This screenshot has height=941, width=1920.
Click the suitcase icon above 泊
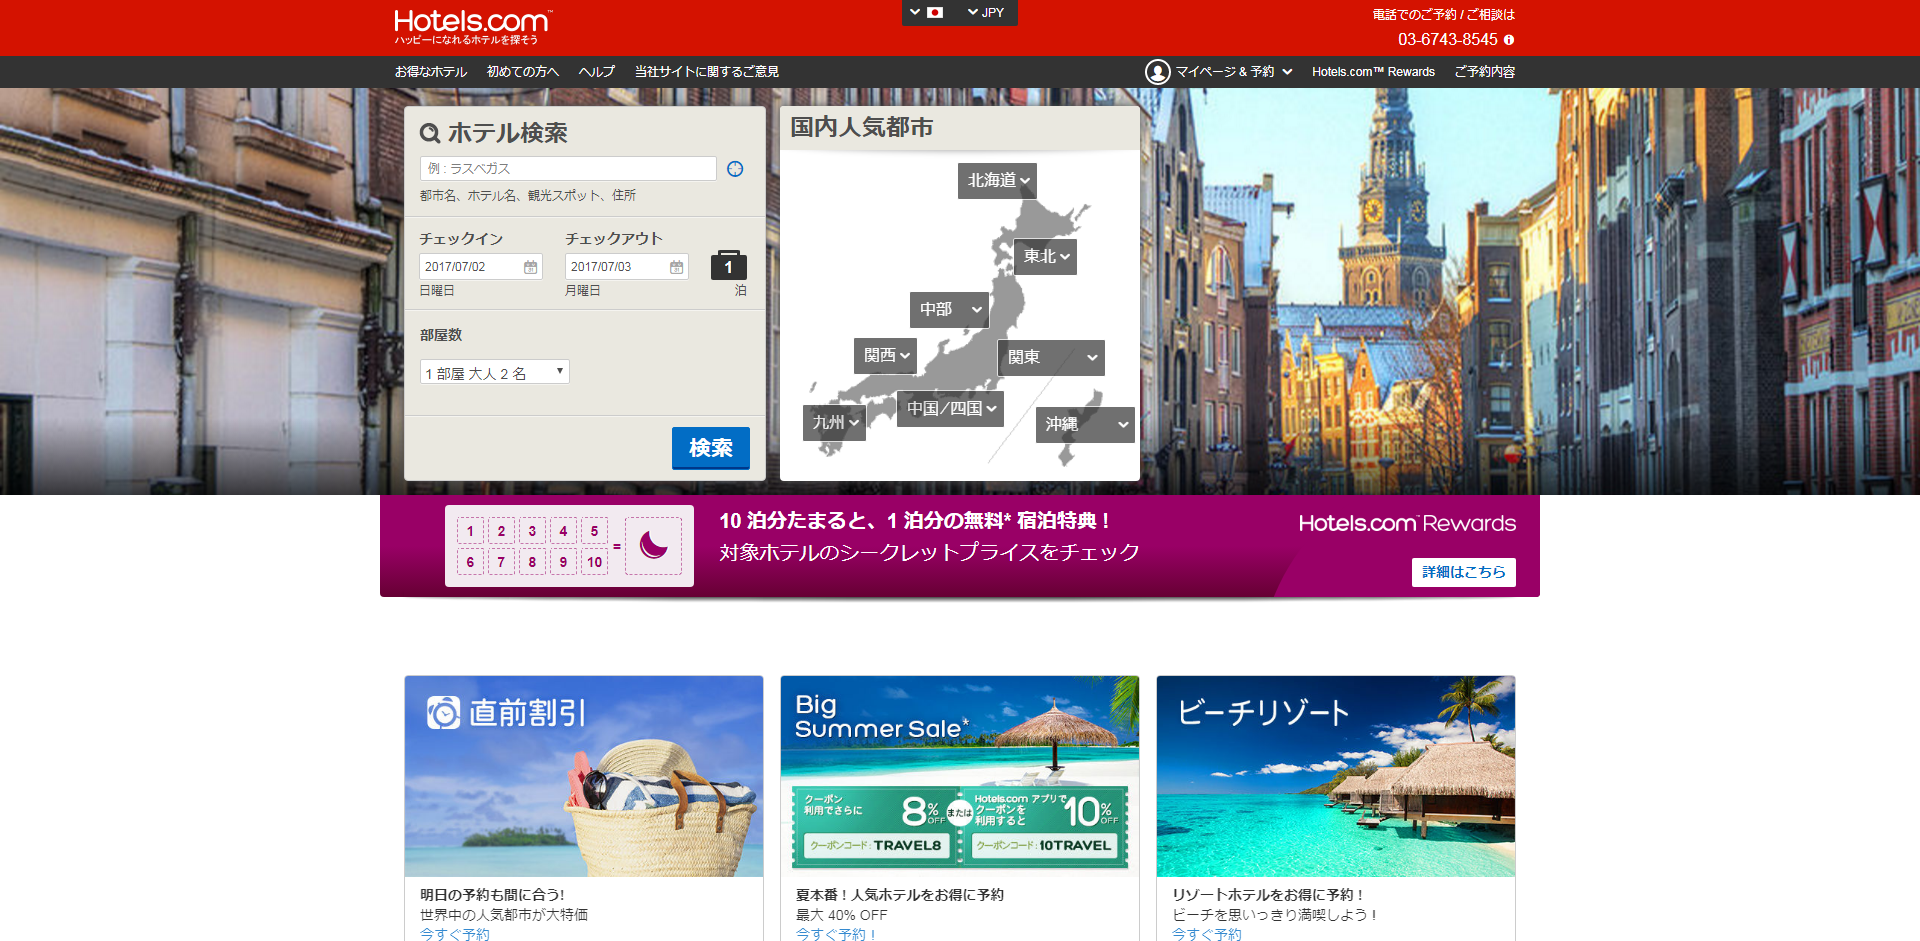pos(729,264)
